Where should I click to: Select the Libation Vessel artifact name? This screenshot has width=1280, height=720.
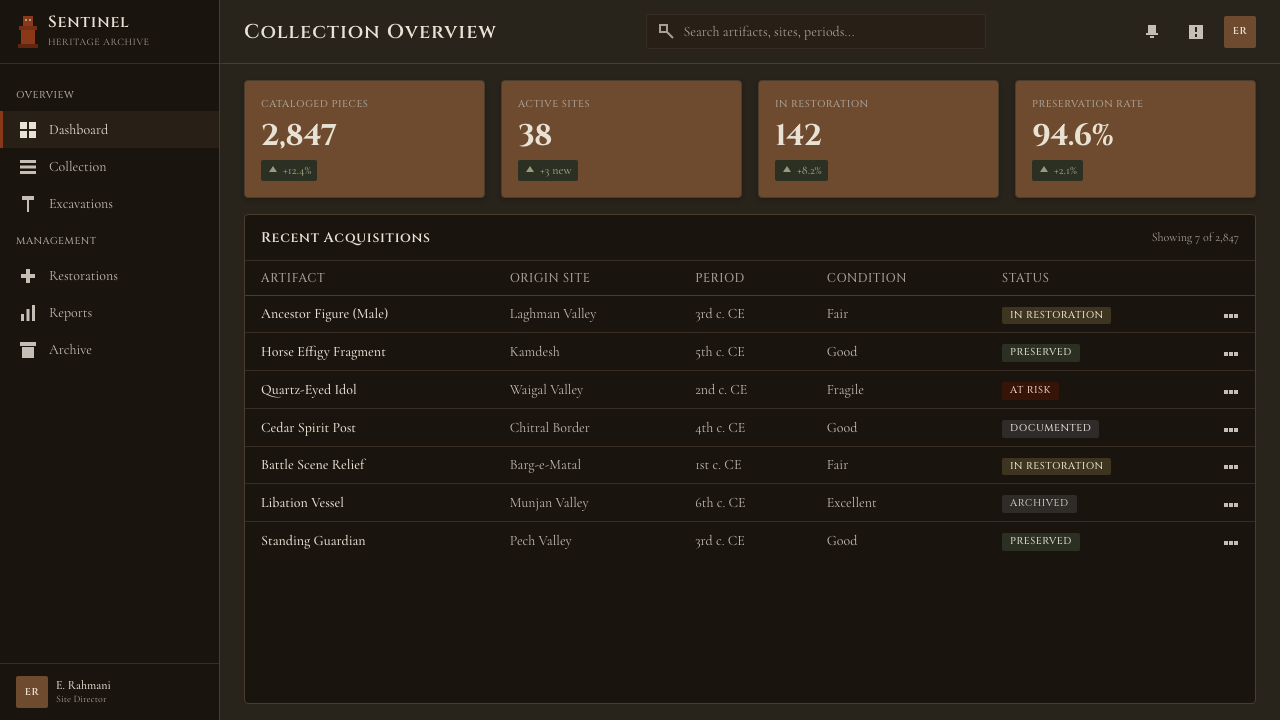(x=302, y=503)
